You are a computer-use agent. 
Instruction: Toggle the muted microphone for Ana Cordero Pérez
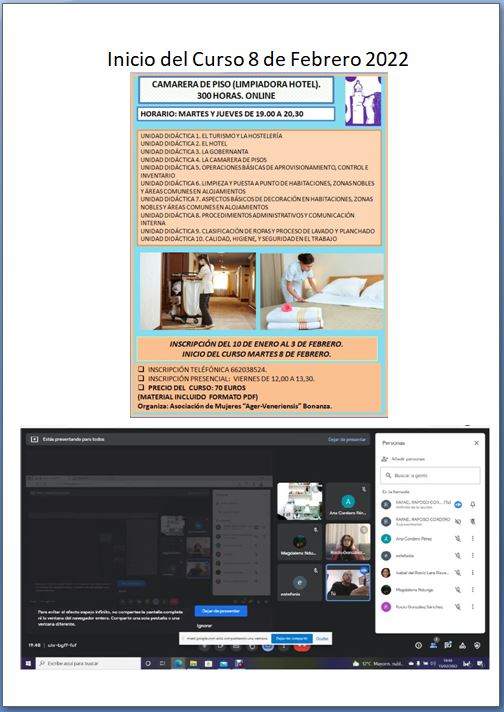point(458,539)
